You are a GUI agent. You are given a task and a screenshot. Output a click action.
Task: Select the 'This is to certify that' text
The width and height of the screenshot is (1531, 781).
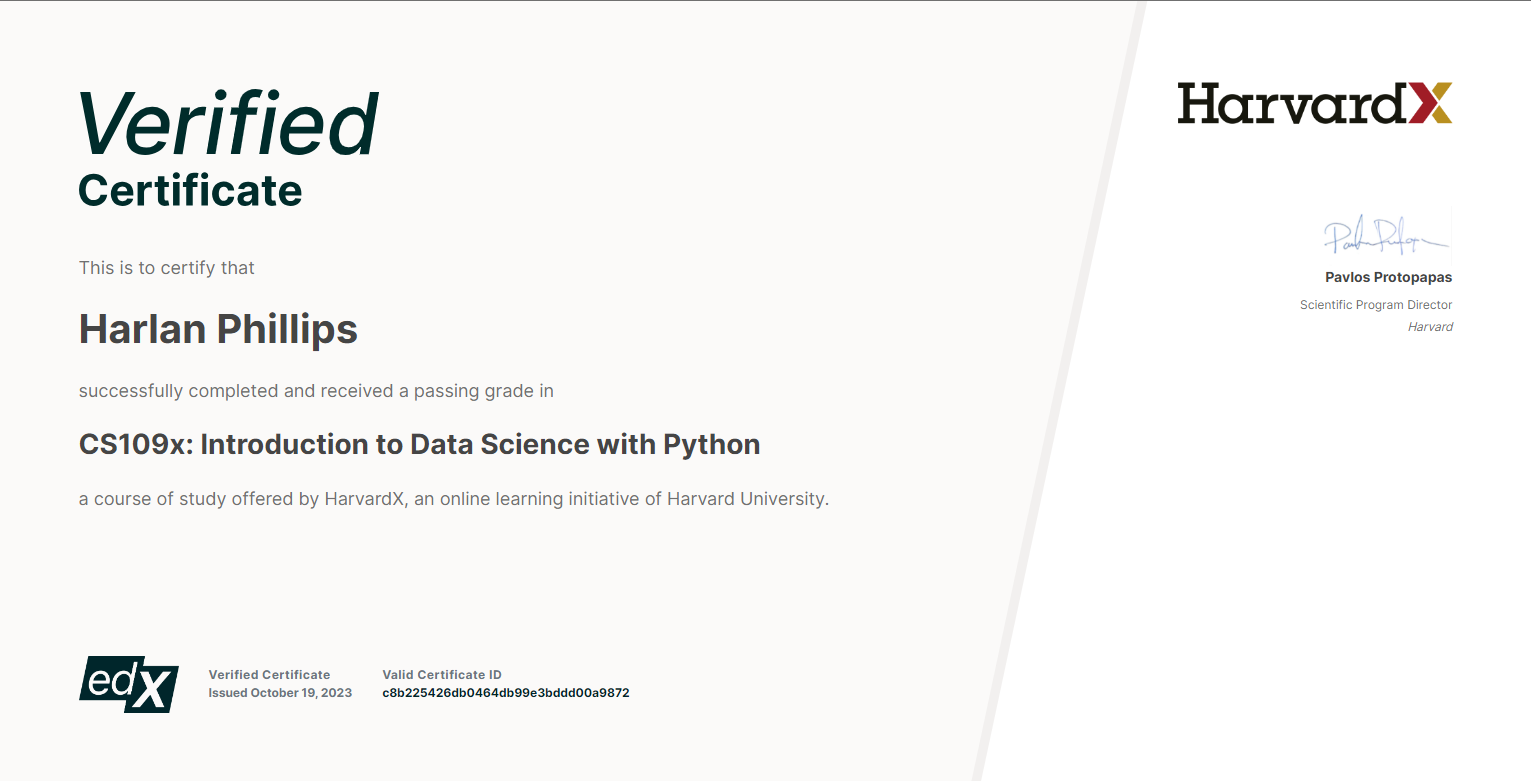pos(167,268)
